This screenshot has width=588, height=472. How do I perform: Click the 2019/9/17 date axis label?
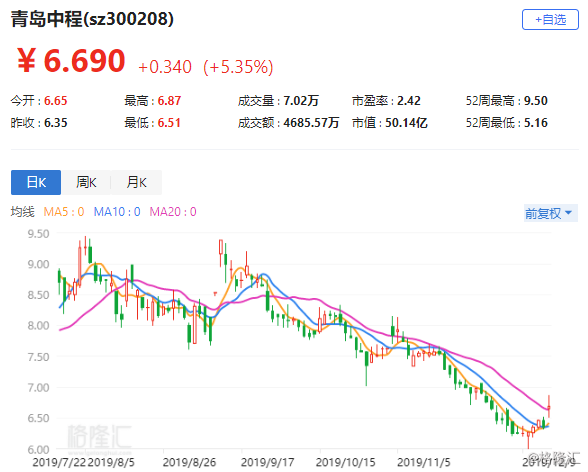point(267,462)
